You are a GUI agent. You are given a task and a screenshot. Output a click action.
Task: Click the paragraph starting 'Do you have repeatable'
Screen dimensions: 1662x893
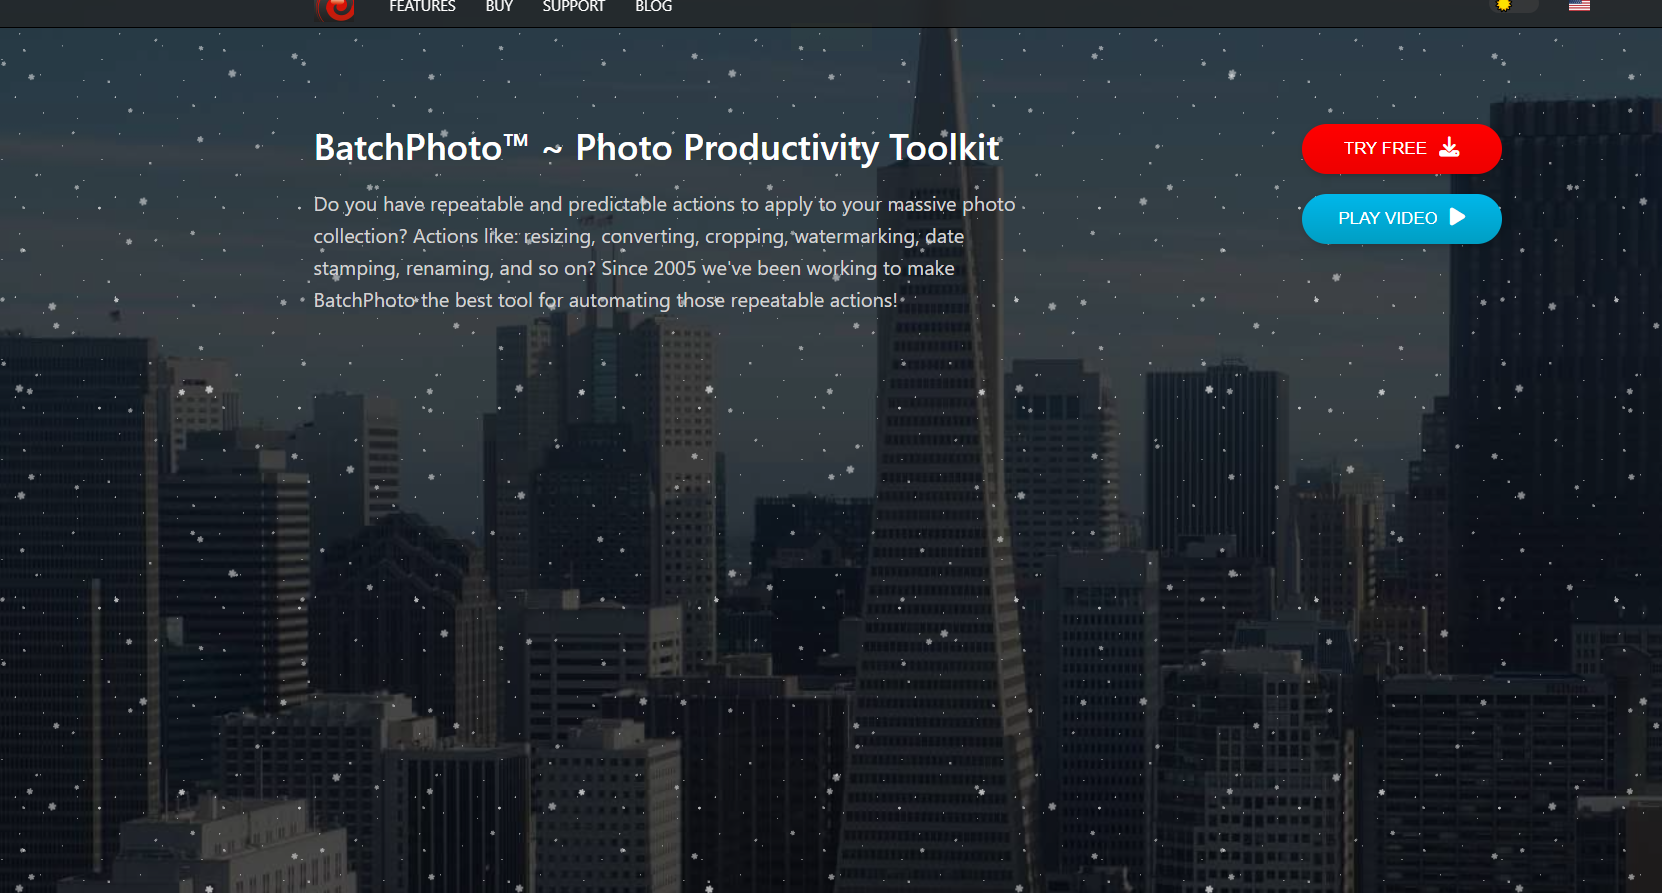[664, 252]
